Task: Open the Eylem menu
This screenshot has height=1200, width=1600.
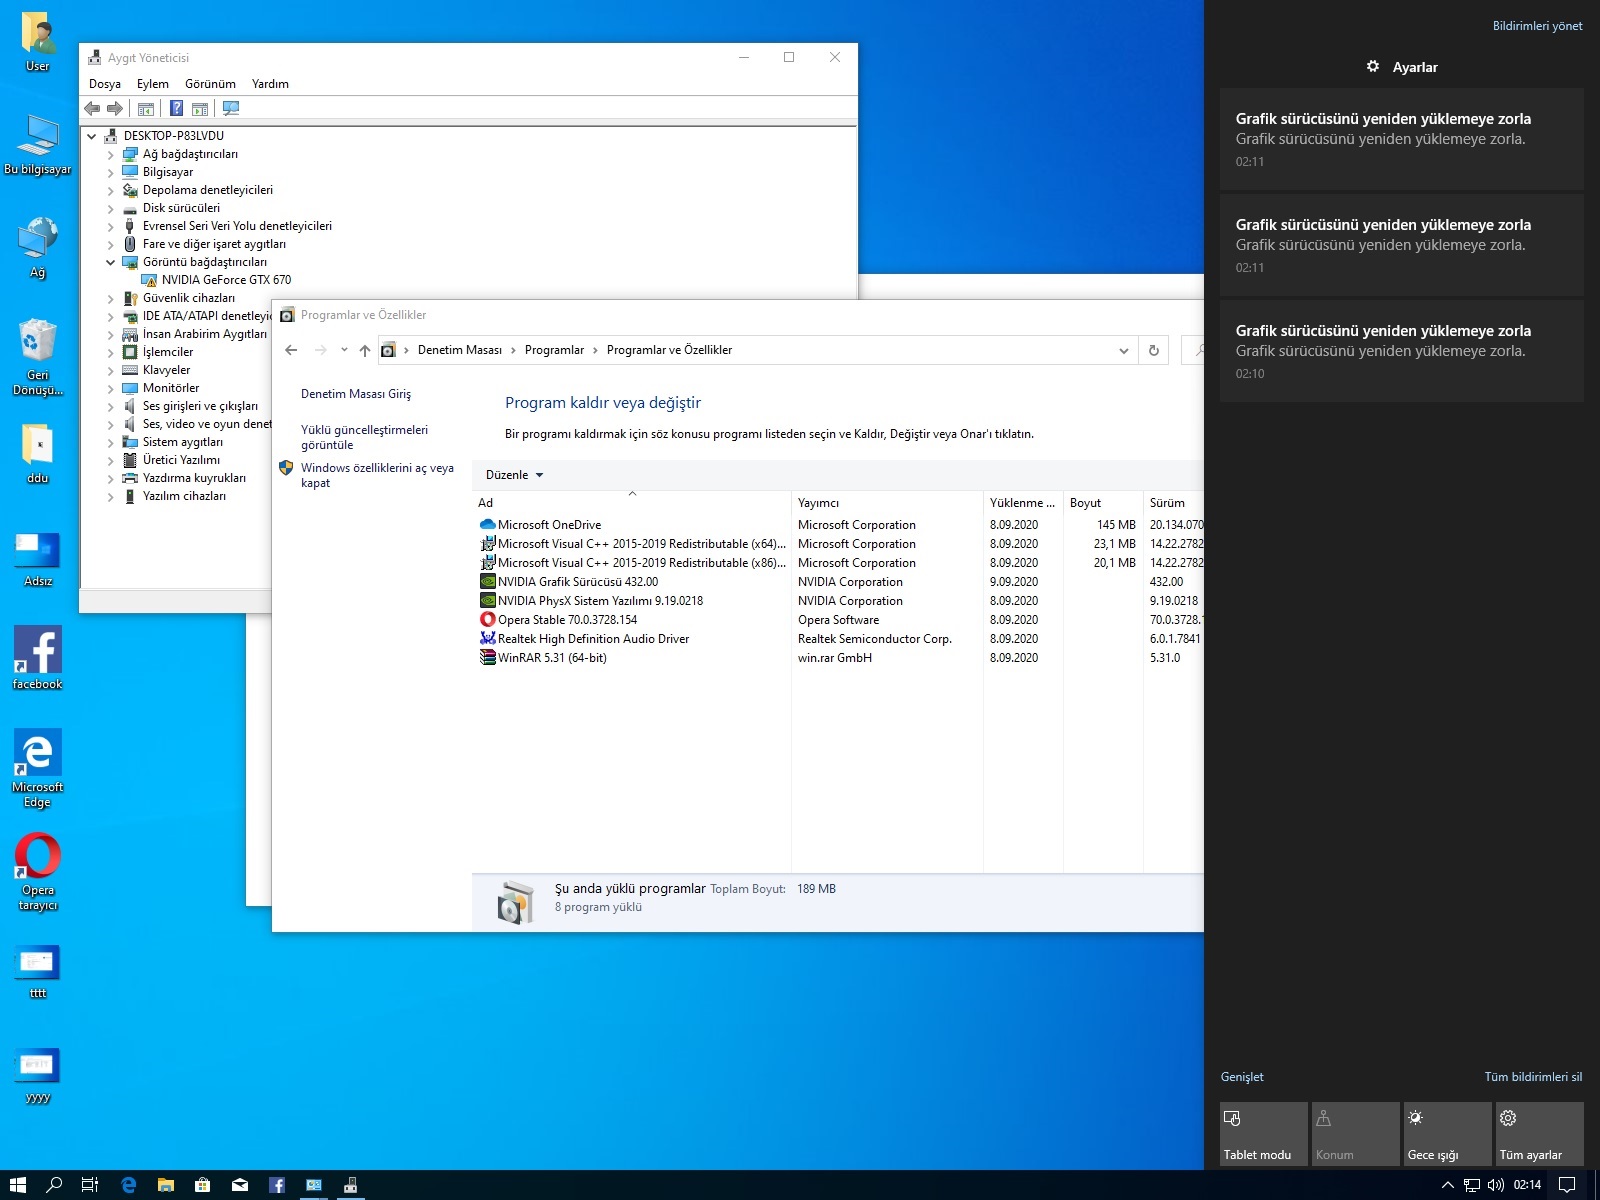Action: click(x=153, y=84)
